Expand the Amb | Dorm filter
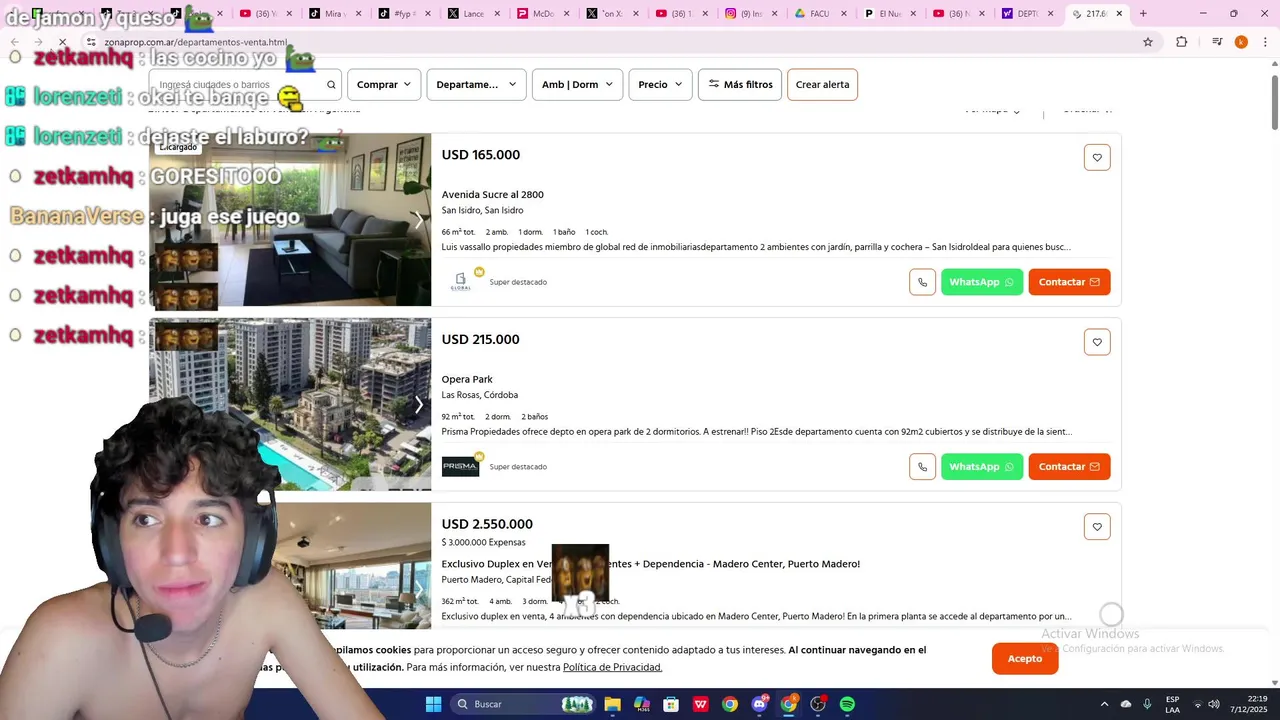Viewport: 1280px width, 720px height. point(577,85)
